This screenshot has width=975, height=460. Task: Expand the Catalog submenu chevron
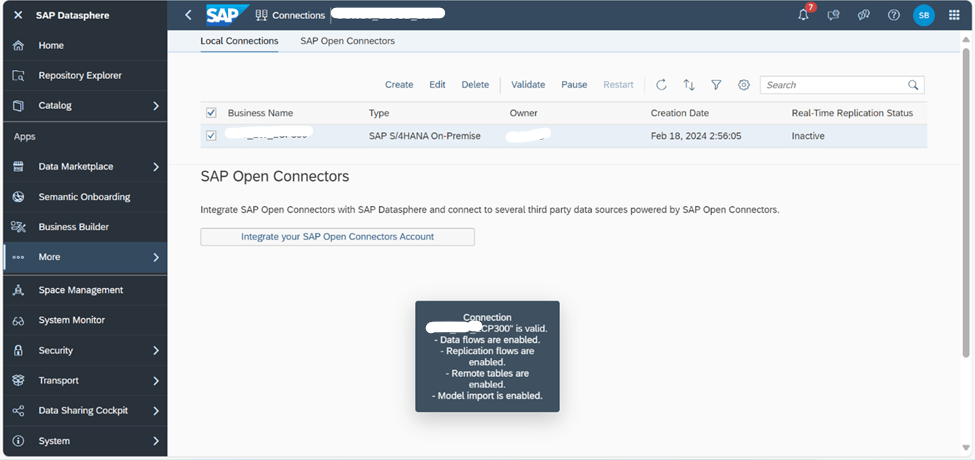(156, 106)
